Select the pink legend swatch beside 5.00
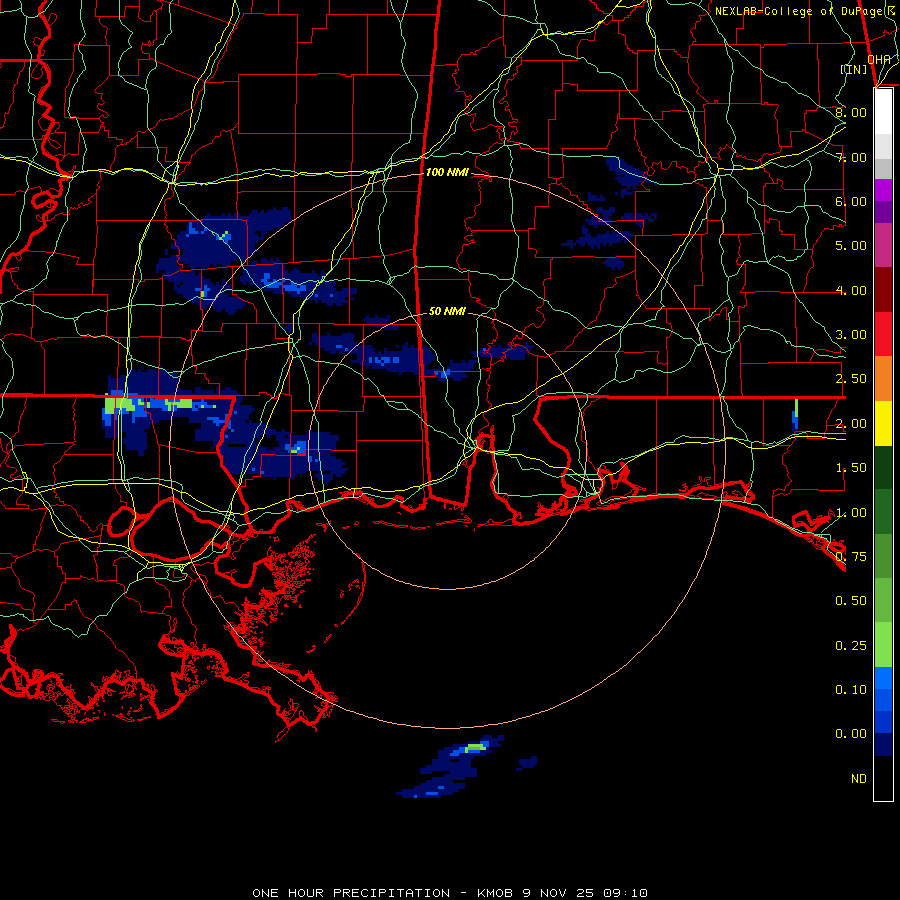The width and height of the screenshot is (900, 900). click(x=883, y=245)
